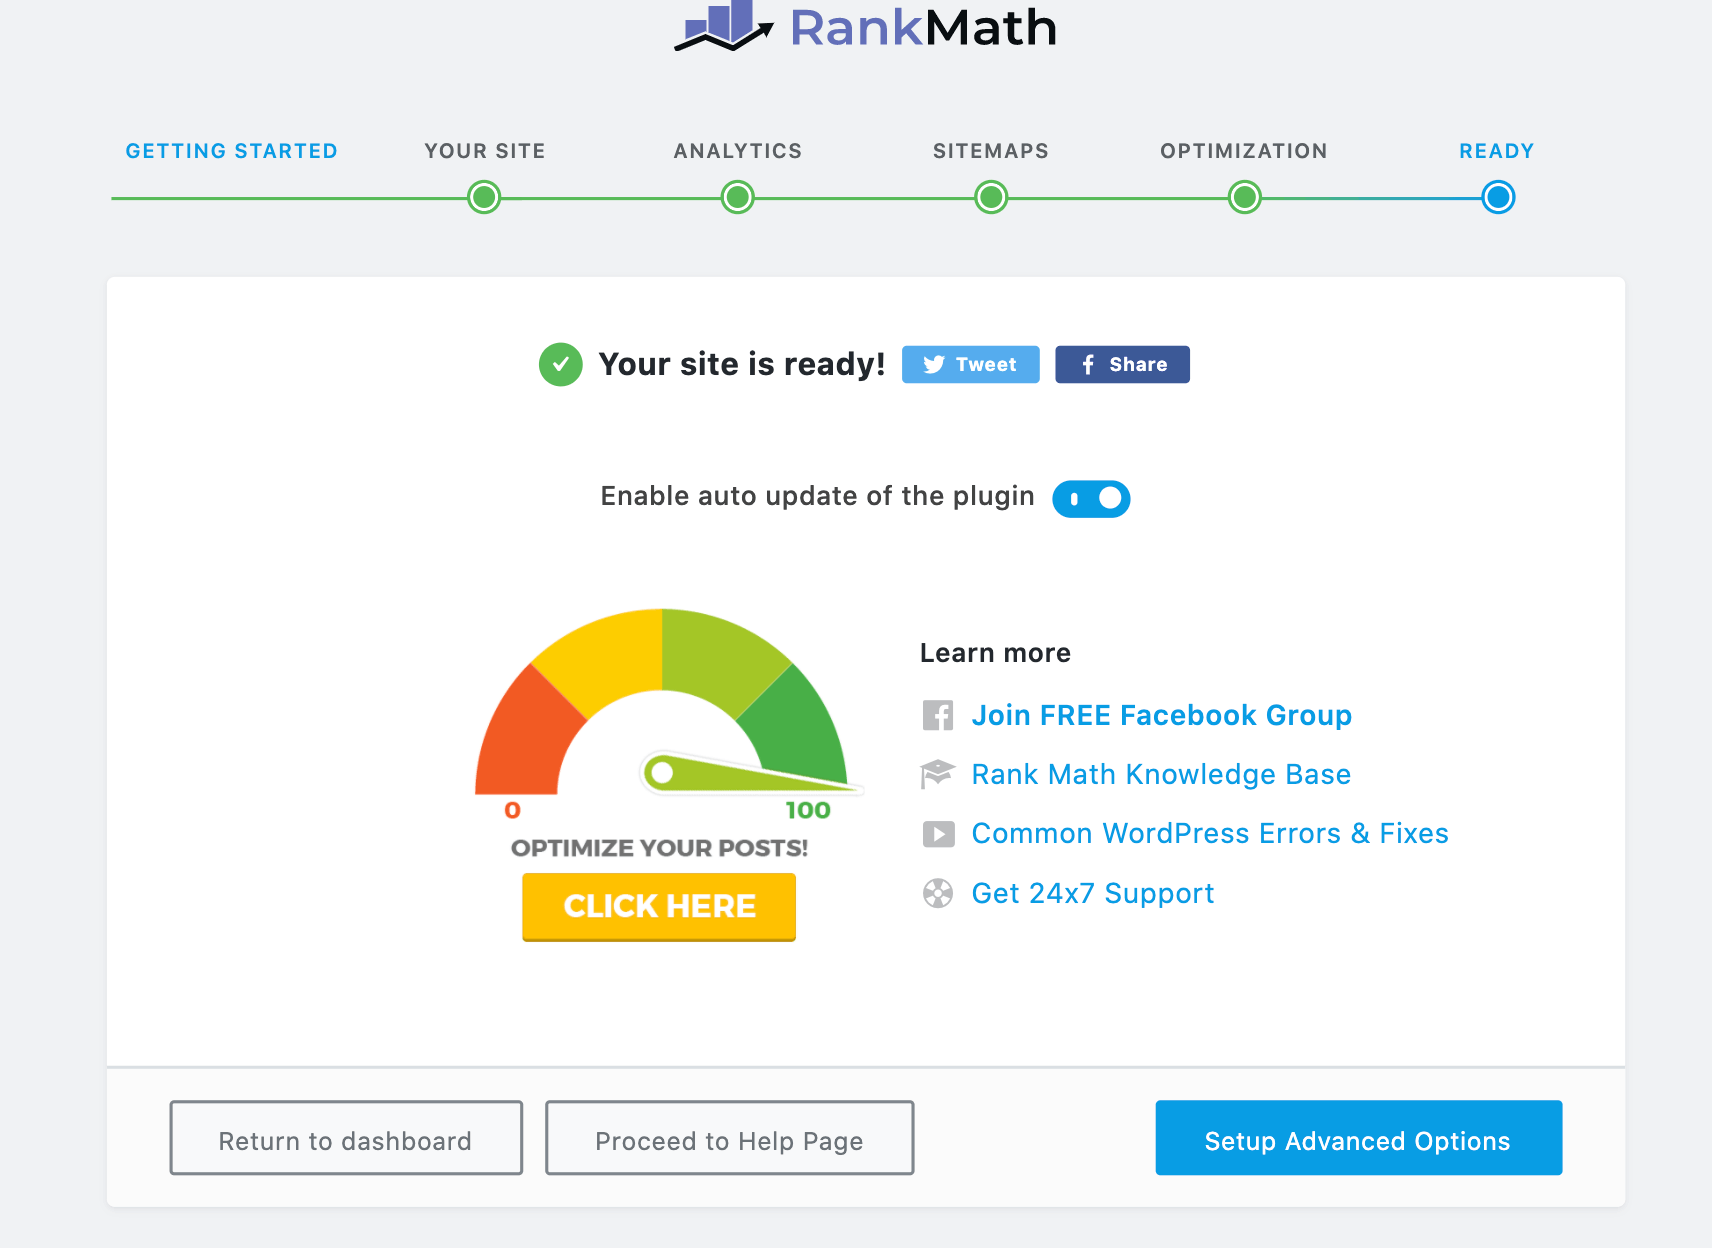
Task: Click the green checkmark icon beside 'Your site is ready!'
Action: point(561,364)
